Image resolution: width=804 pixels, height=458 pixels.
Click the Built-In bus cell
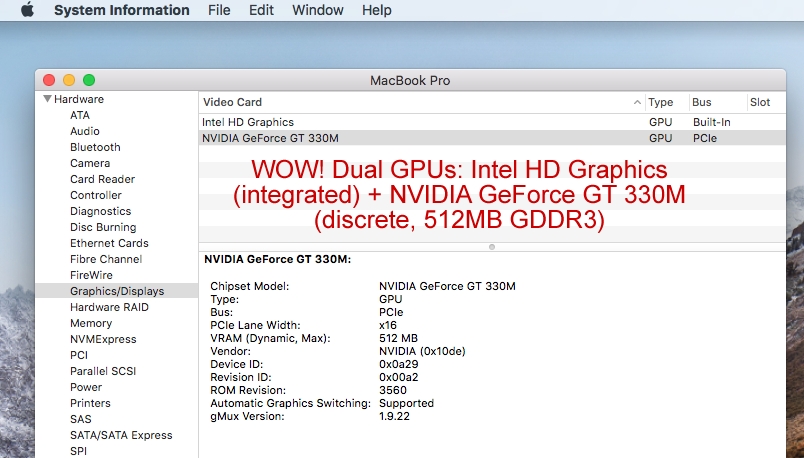click(712, 122)
